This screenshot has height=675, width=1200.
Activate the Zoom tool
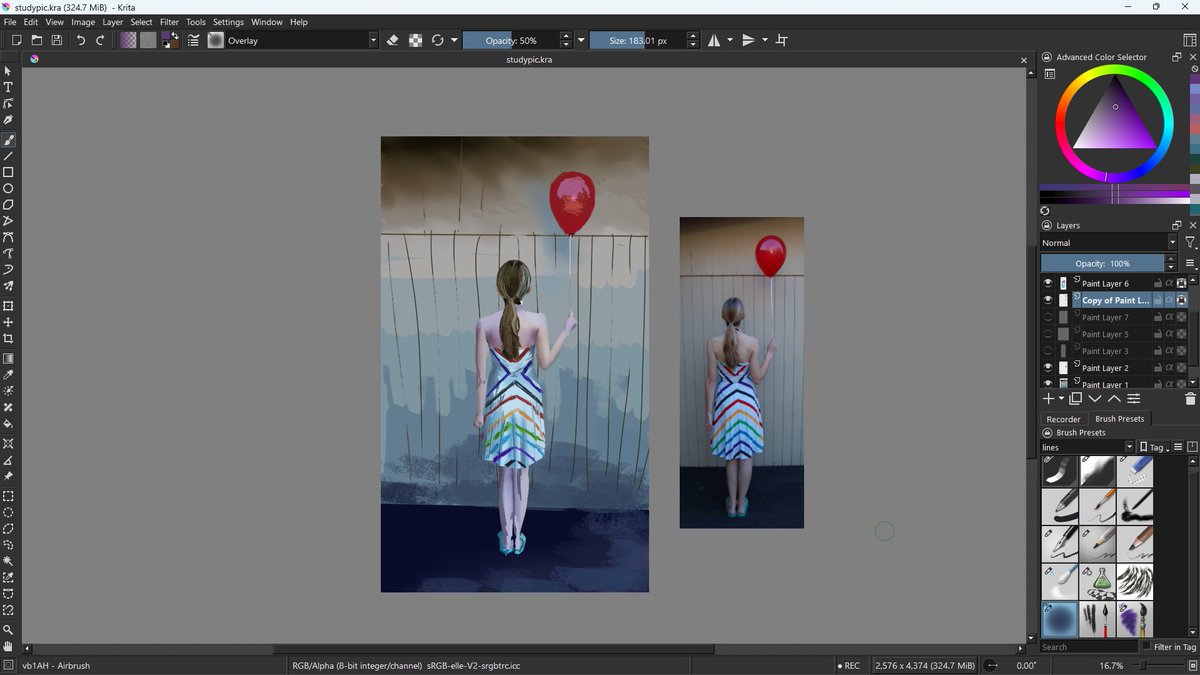[x=8, y=630]
